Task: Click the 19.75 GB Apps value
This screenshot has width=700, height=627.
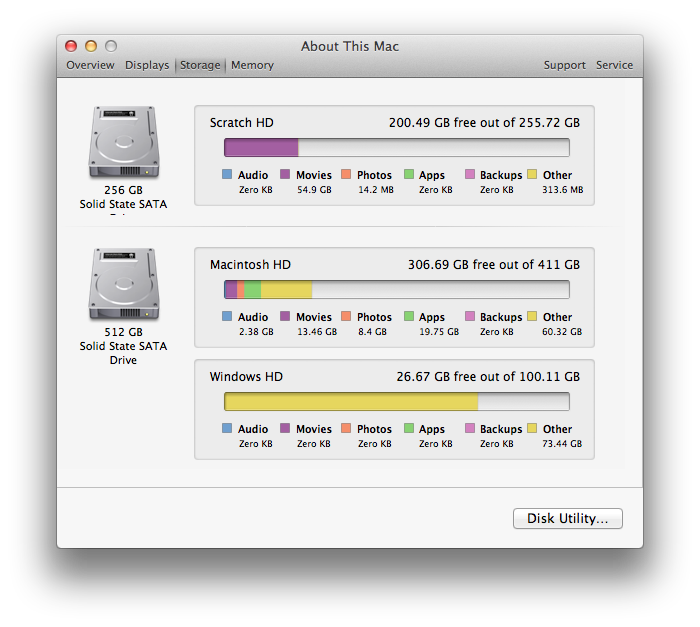Action: (439, 332)
